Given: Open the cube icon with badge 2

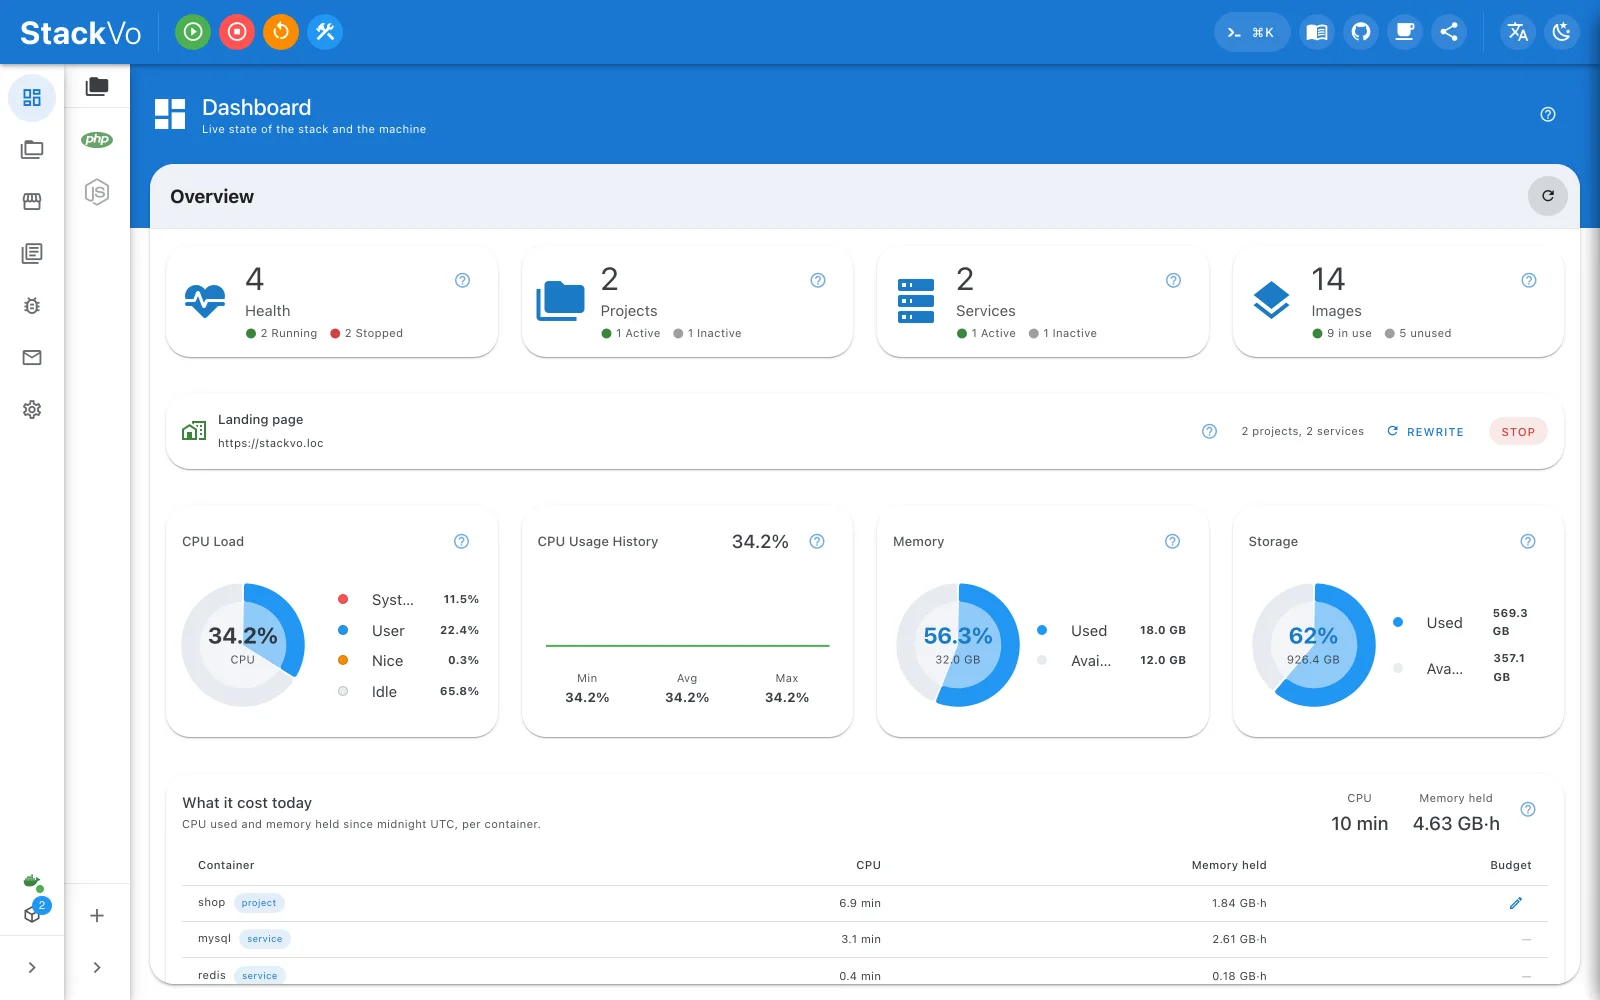Looking at the screenshot, I should click(34, 913).
